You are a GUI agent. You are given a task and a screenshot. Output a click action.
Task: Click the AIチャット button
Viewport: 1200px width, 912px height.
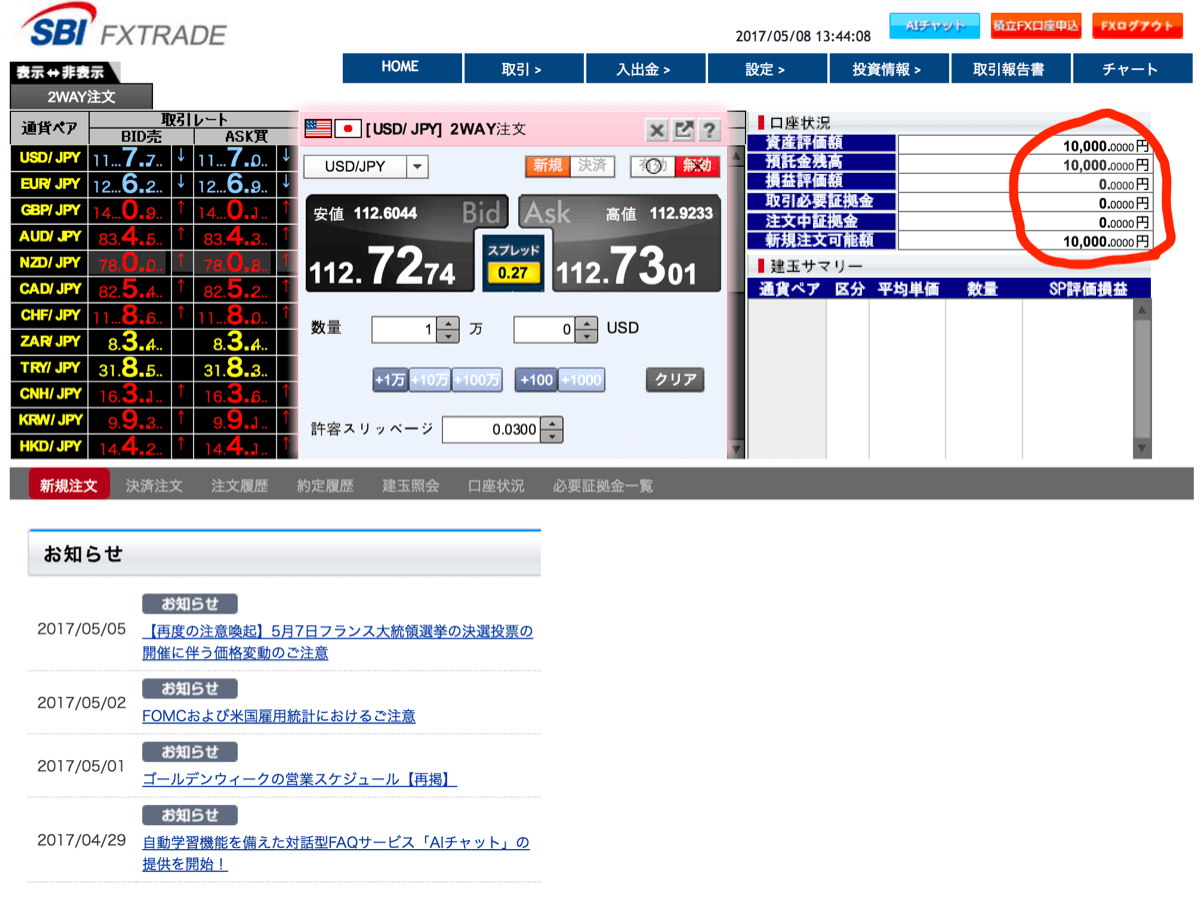pos(935,26)
